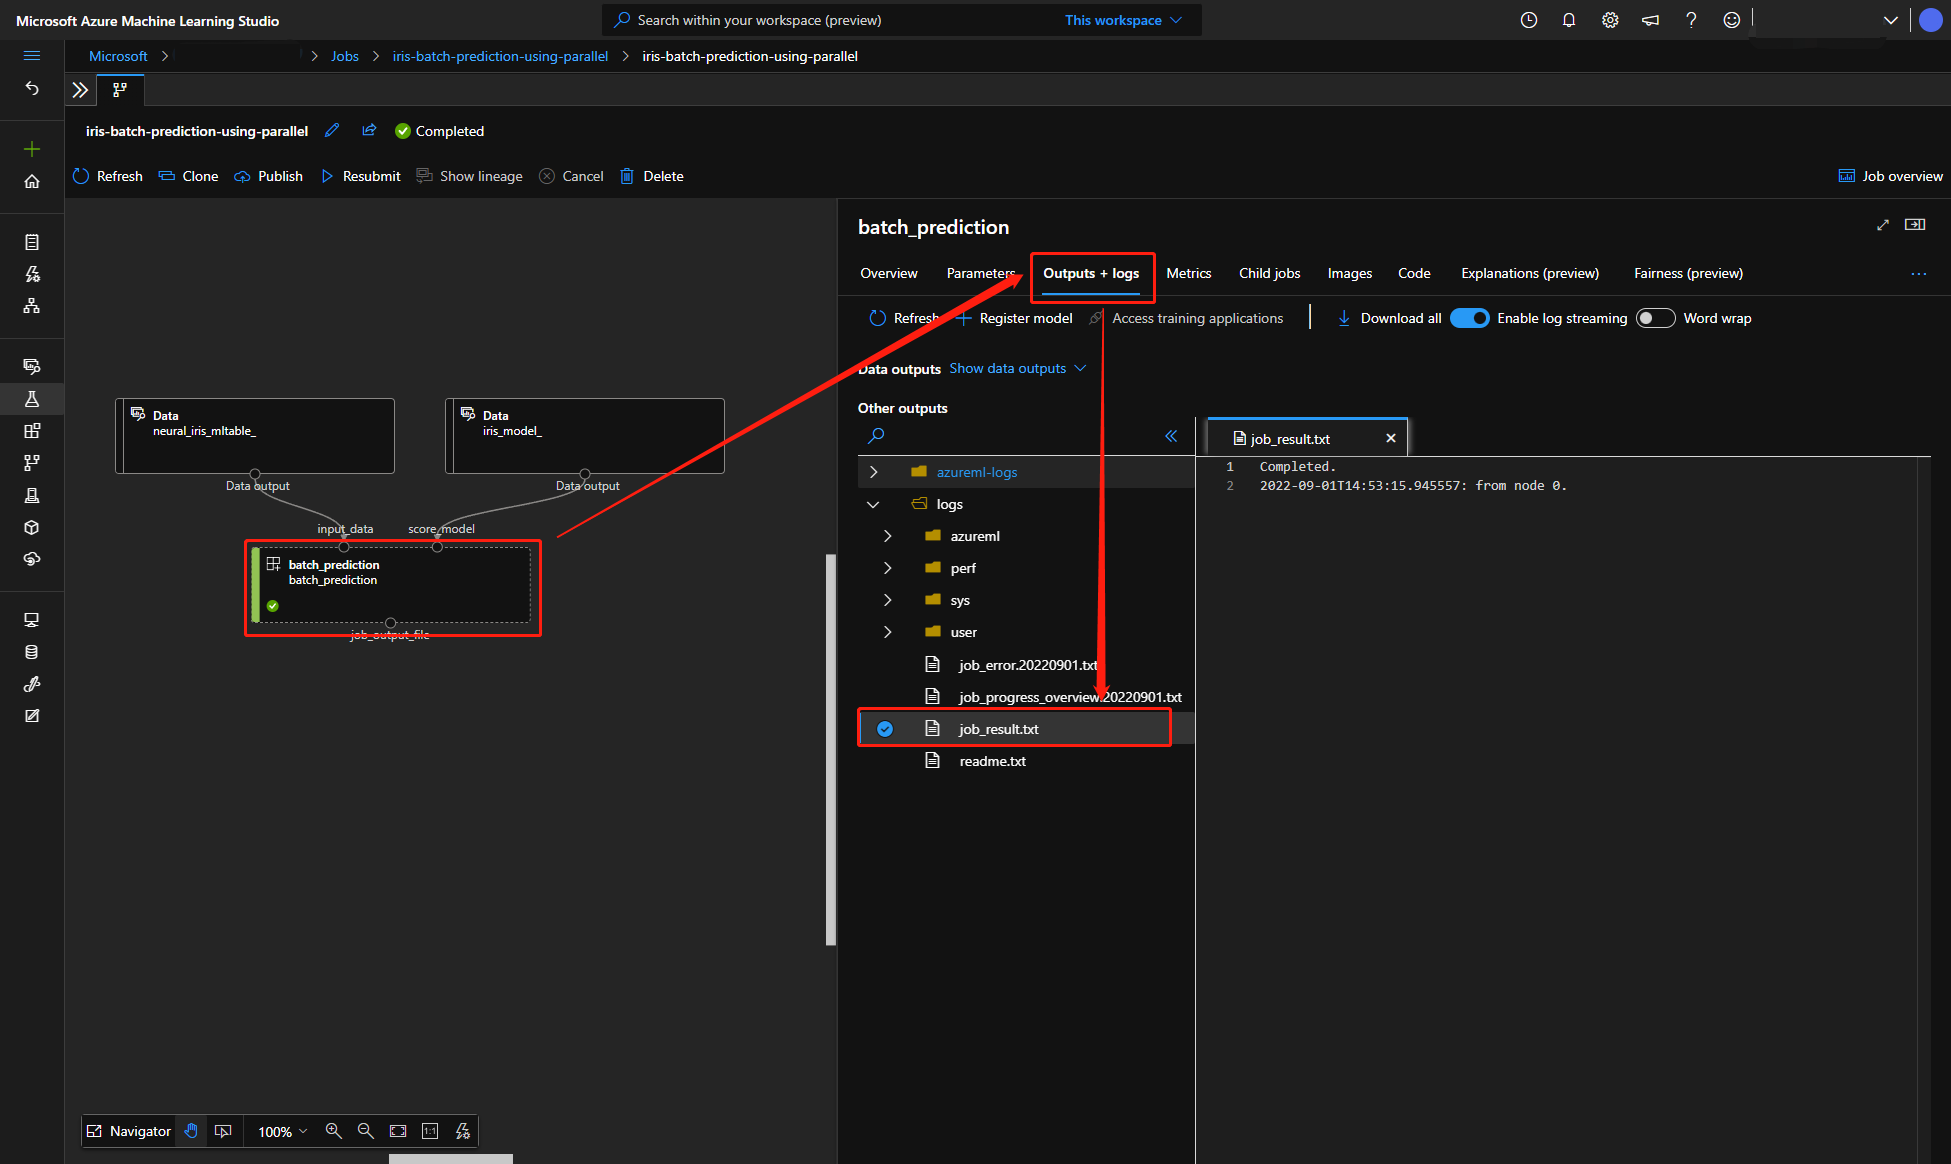This screenshot has height=1164, width=1951.
Task: Click the search icon under Other outputs
Action: (x=876, y=436)
